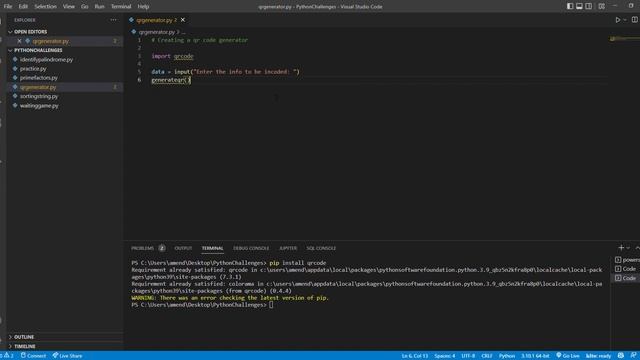Image resolution: width=640 pixels, height=360 pixels.
Task: Toggle secondary side bar layout icon
Action: point(589,6)
